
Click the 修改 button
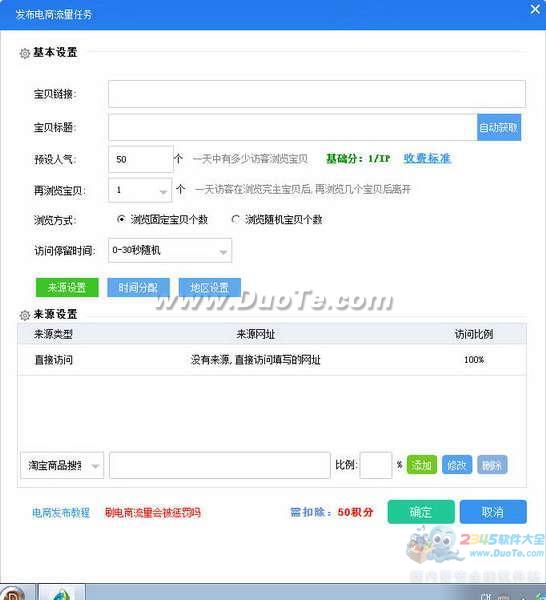[x=457, y=465]
